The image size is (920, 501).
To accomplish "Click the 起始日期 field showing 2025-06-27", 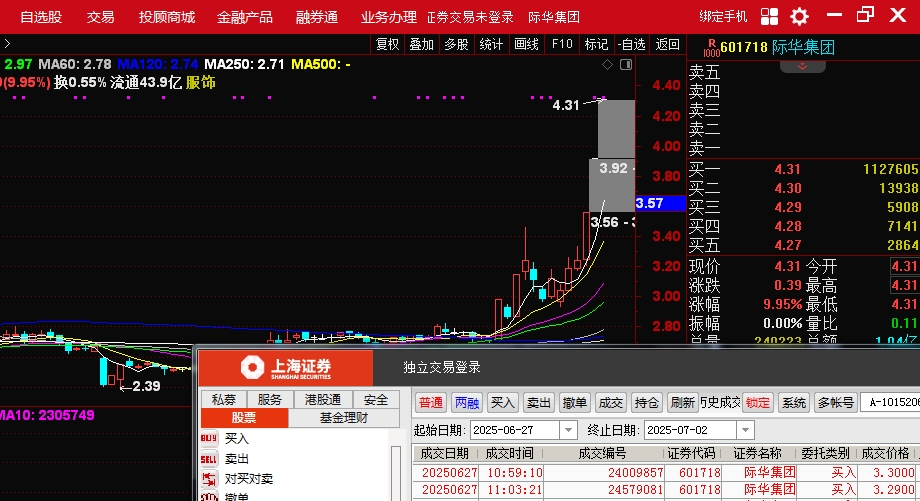I will (516, 430).
